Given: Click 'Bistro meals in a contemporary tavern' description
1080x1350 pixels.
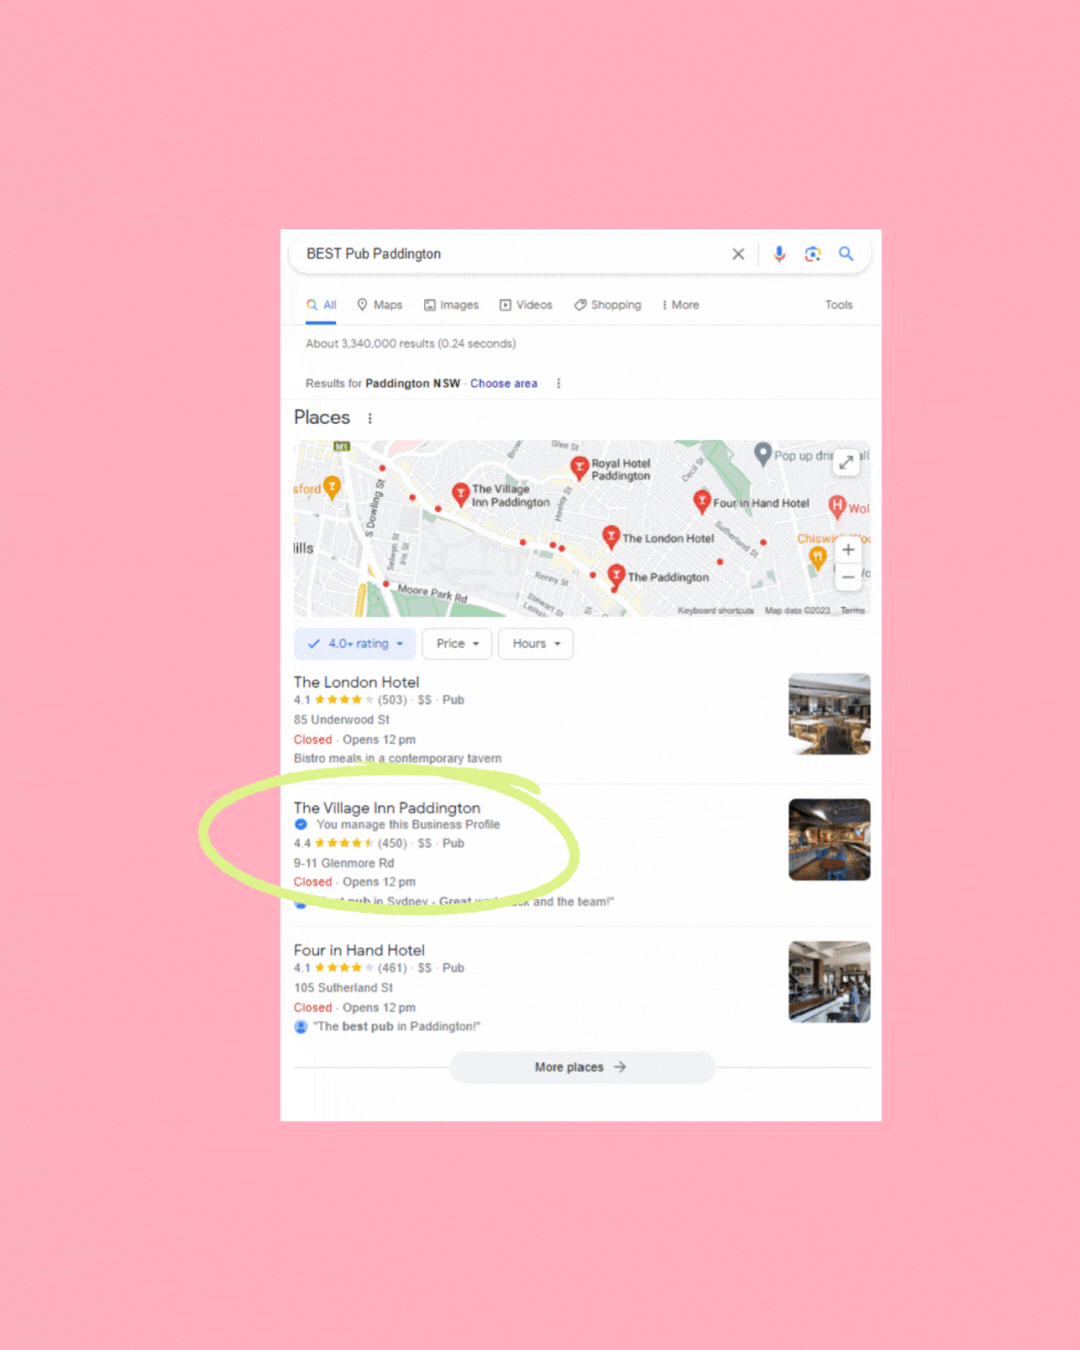Looking at the screenshot, I should pyautogui.click(x=397, y=759).
